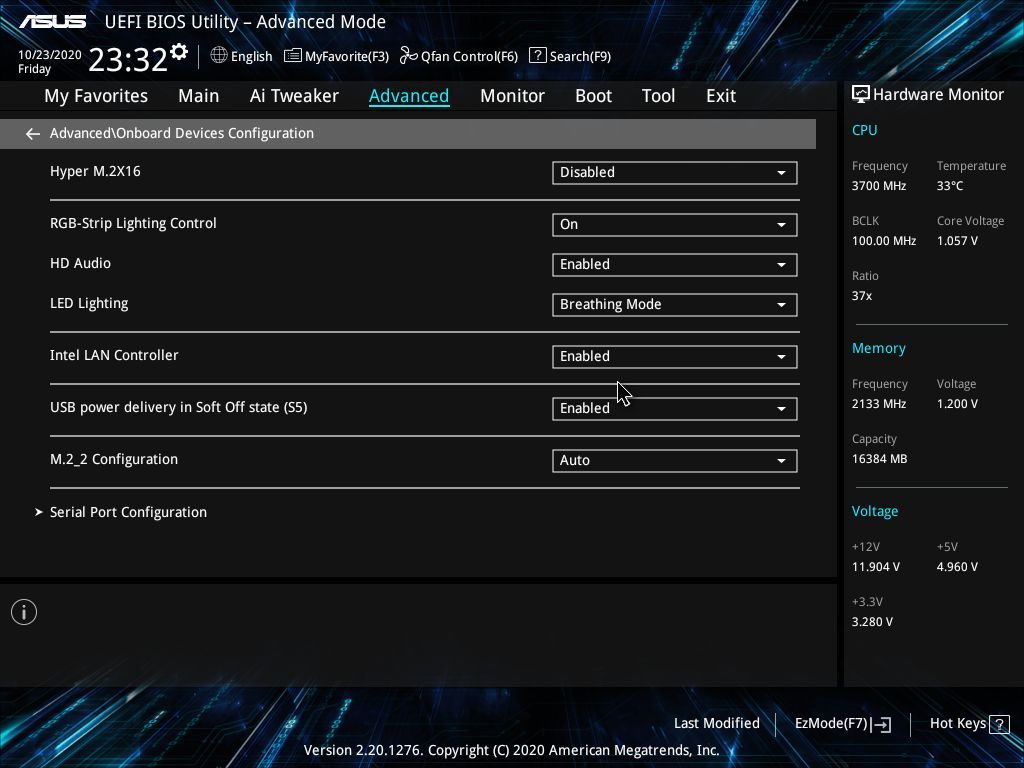This screenshot has width=1024, height=768.
Task: Click the 1.057 V core voltage value
Action: point(957,241)
